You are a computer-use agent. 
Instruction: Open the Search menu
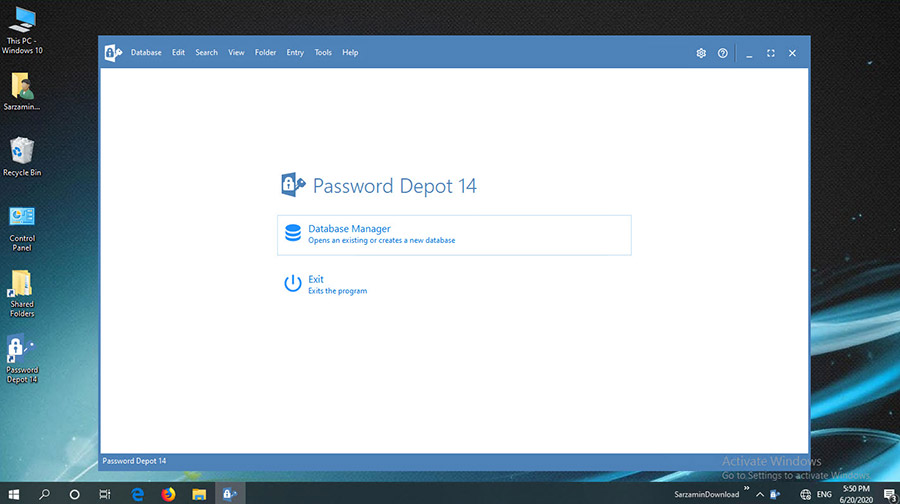tap(206, 52)
